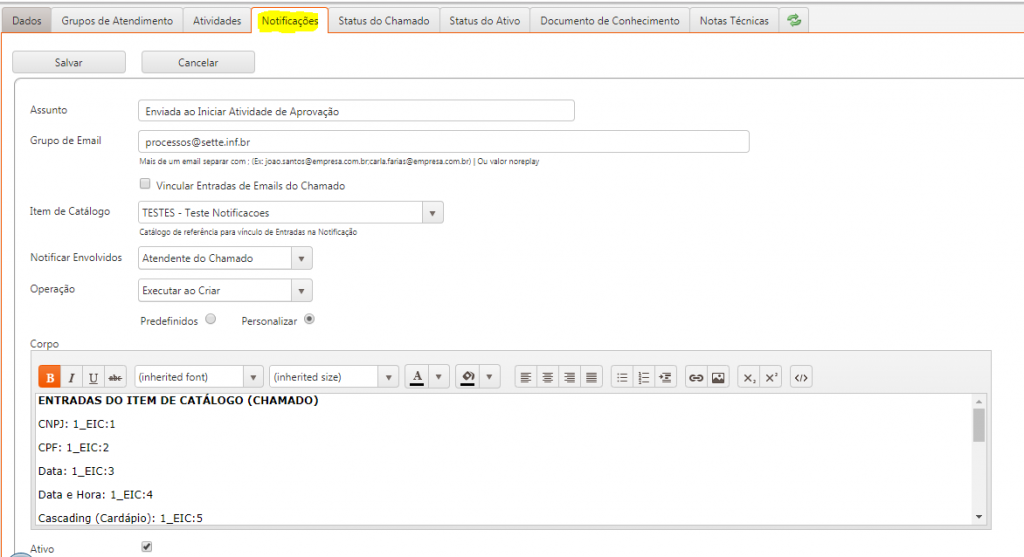
Task: Toggle bold formatting in editor toolbar
Action: 49,377
